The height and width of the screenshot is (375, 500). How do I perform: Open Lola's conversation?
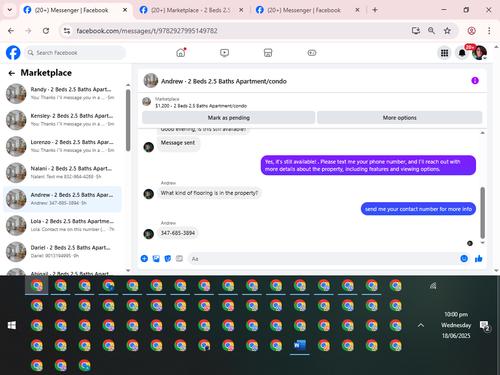[x=62, y=225]
